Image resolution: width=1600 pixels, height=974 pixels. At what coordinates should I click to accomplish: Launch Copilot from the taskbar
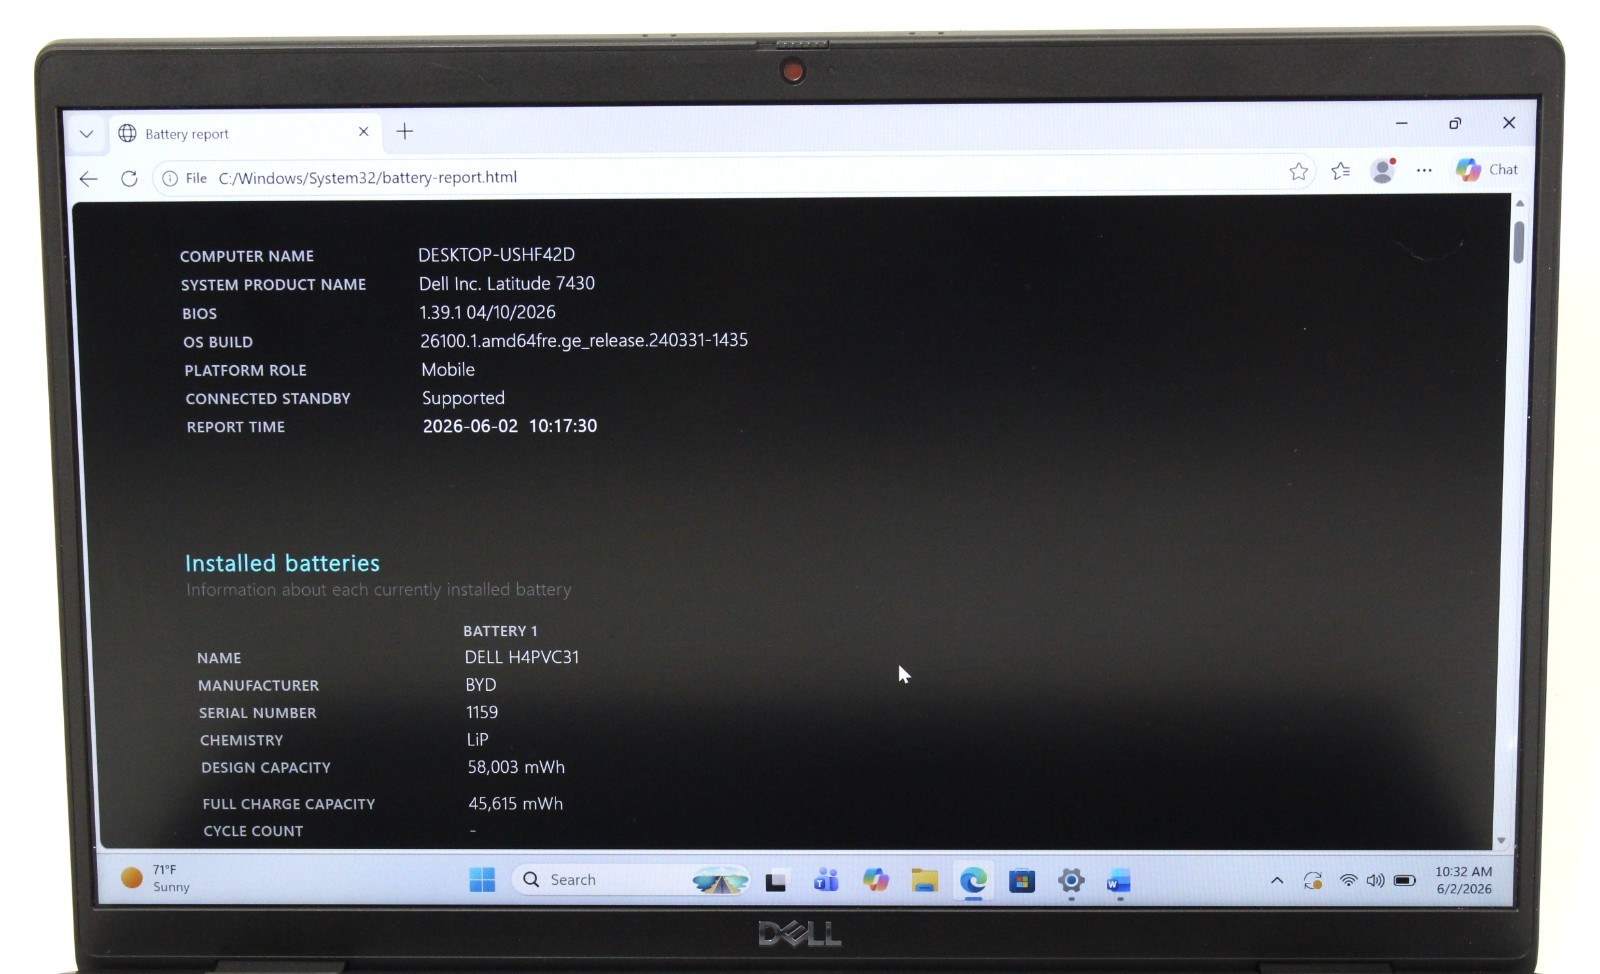point(876,880)
